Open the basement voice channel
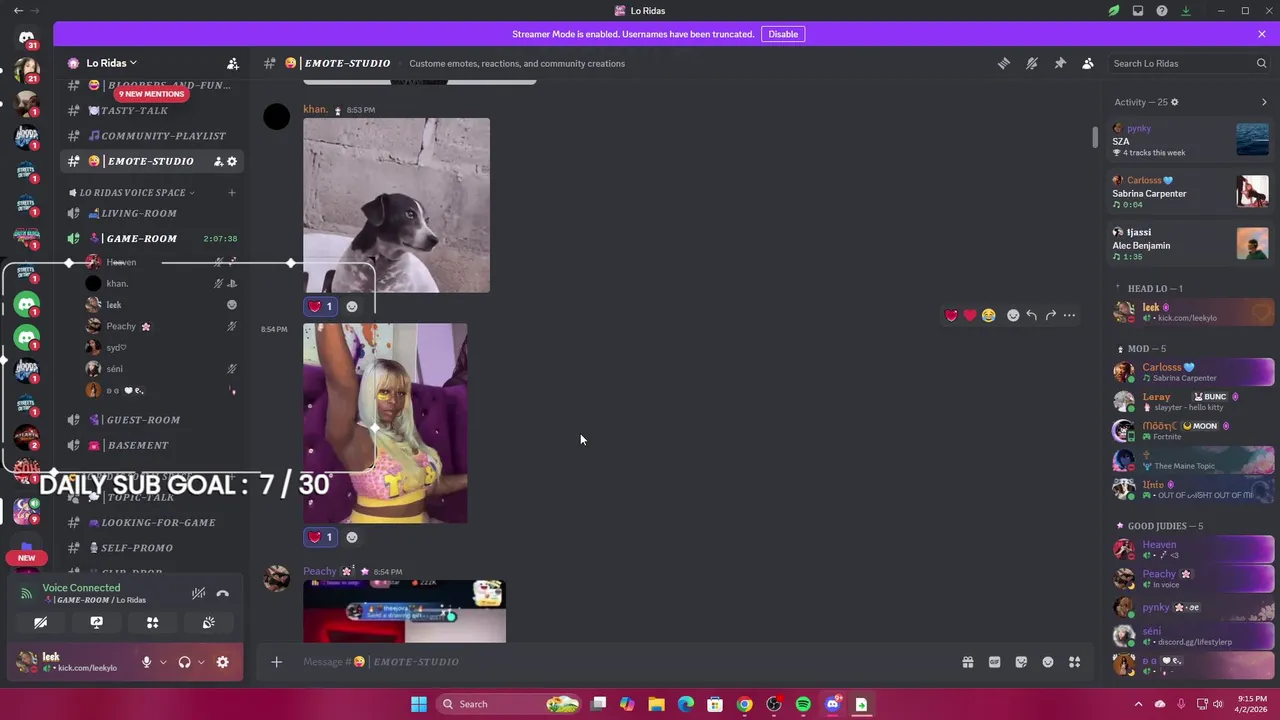1280x720 pixels. pyautogui.click(x=138, y=445)
